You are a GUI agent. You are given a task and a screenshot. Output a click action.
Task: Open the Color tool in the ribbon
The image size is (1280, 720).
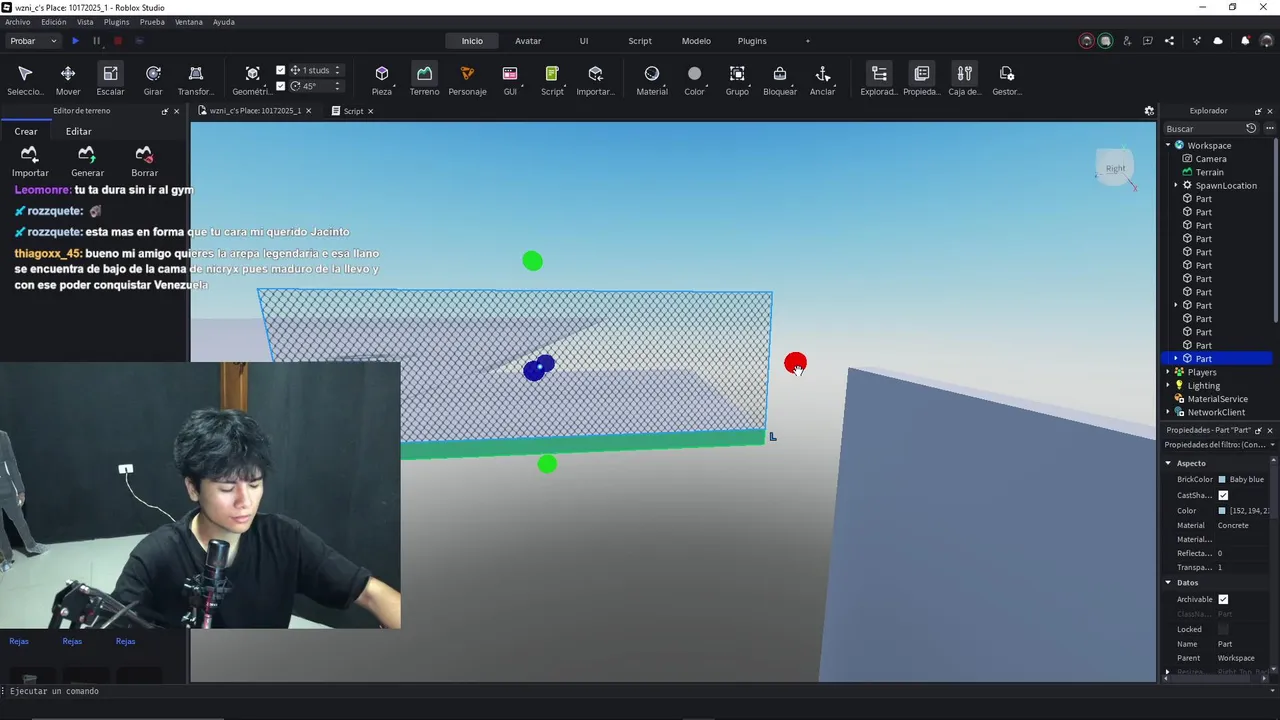(694, 80)
